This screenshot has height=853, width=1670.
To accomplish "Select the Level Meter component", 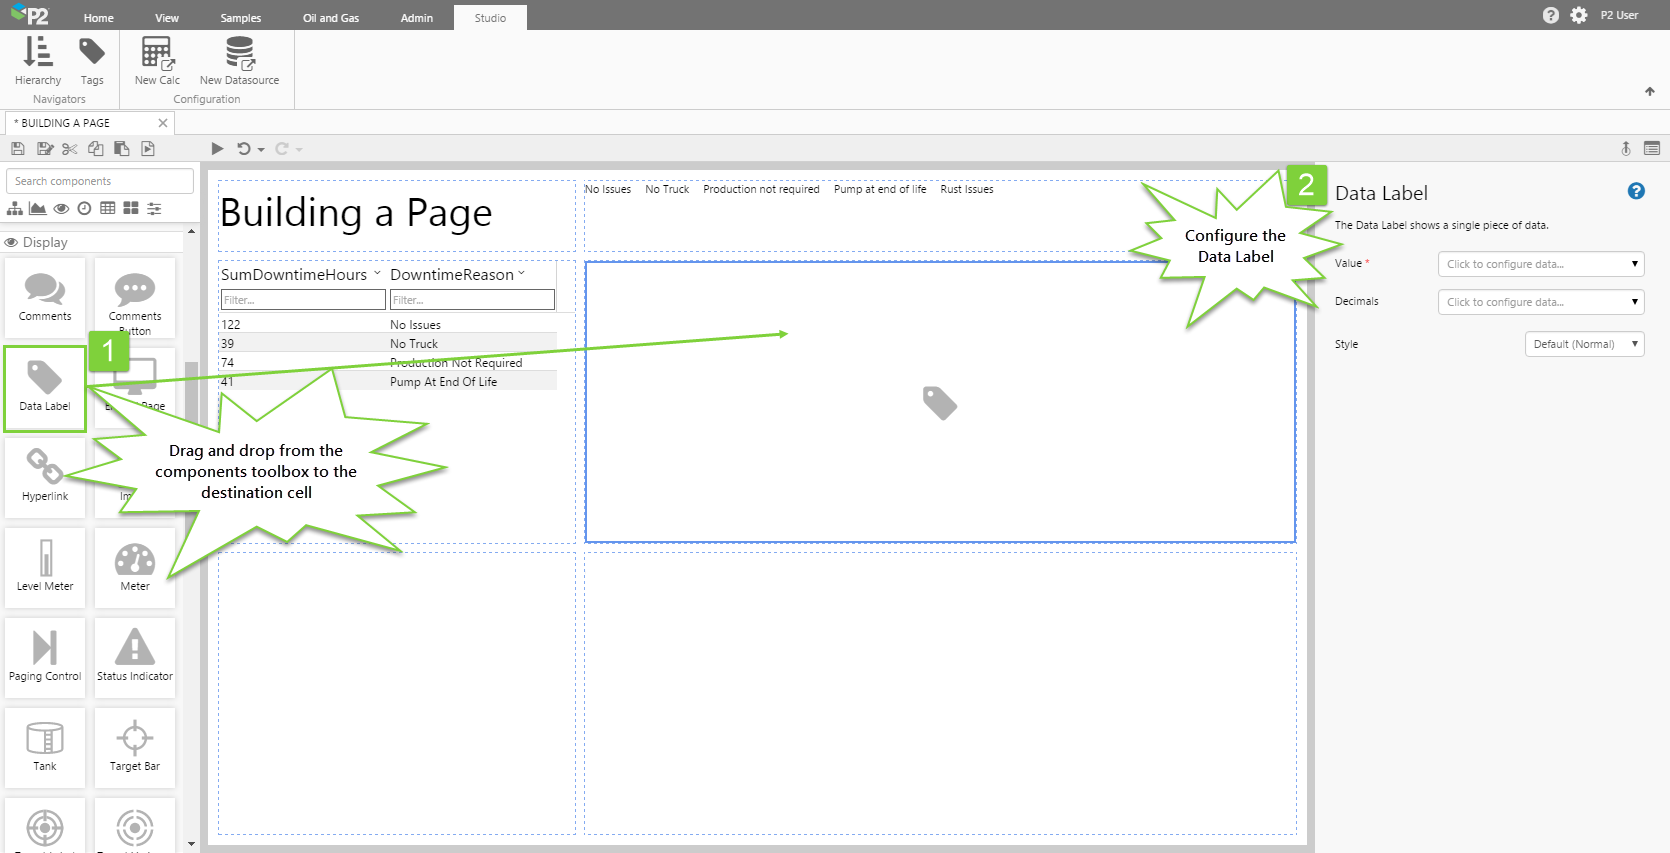I will tap(45, 568).
